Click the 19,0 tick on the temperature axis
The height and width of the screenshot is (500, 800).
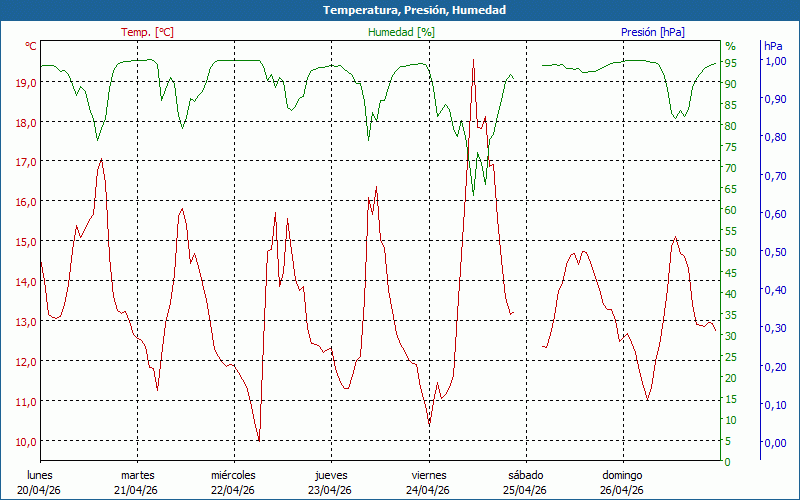[x=26, y=82]
